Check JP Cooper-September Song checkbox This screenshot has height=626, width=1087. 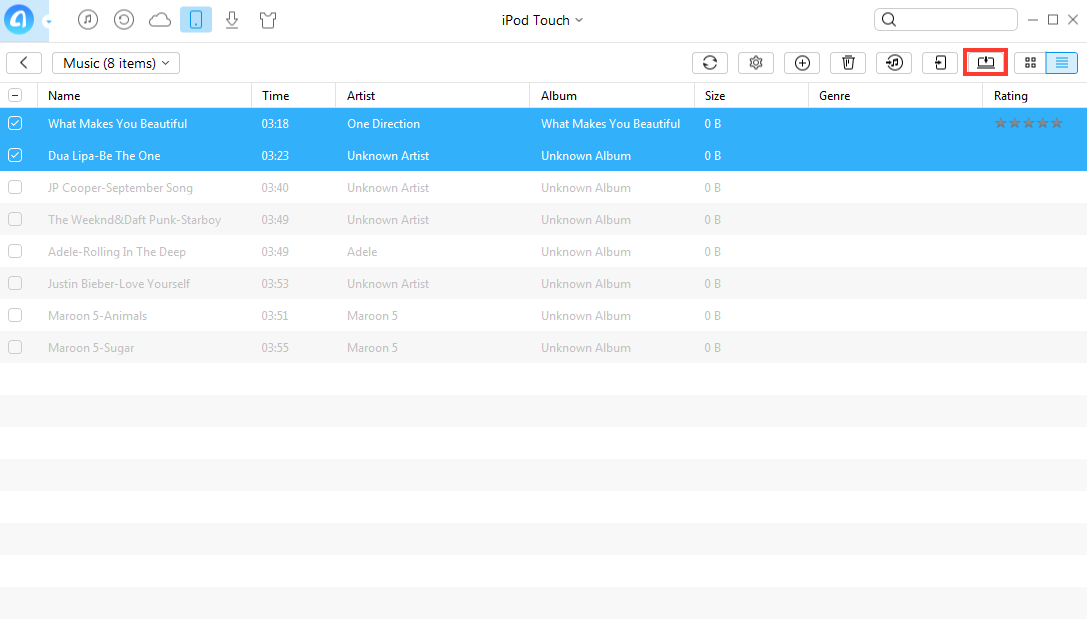pyautogui.click(x=15, y=187)
